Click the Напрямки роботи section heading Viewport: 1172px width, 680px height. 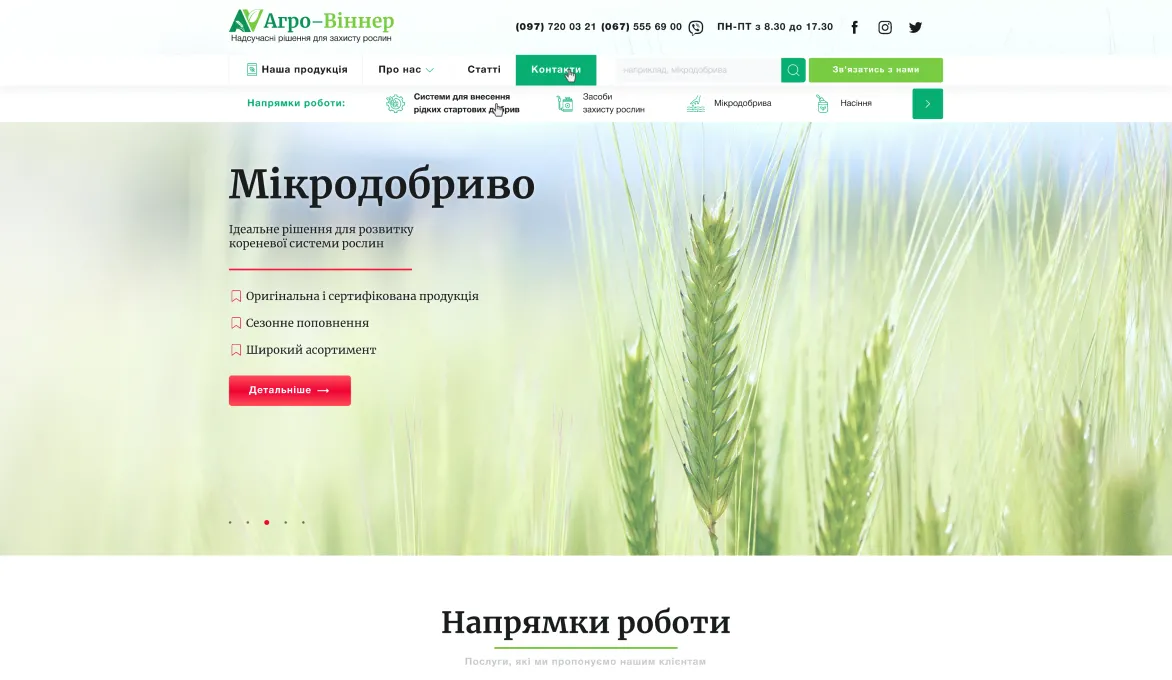tap(586, 622)
